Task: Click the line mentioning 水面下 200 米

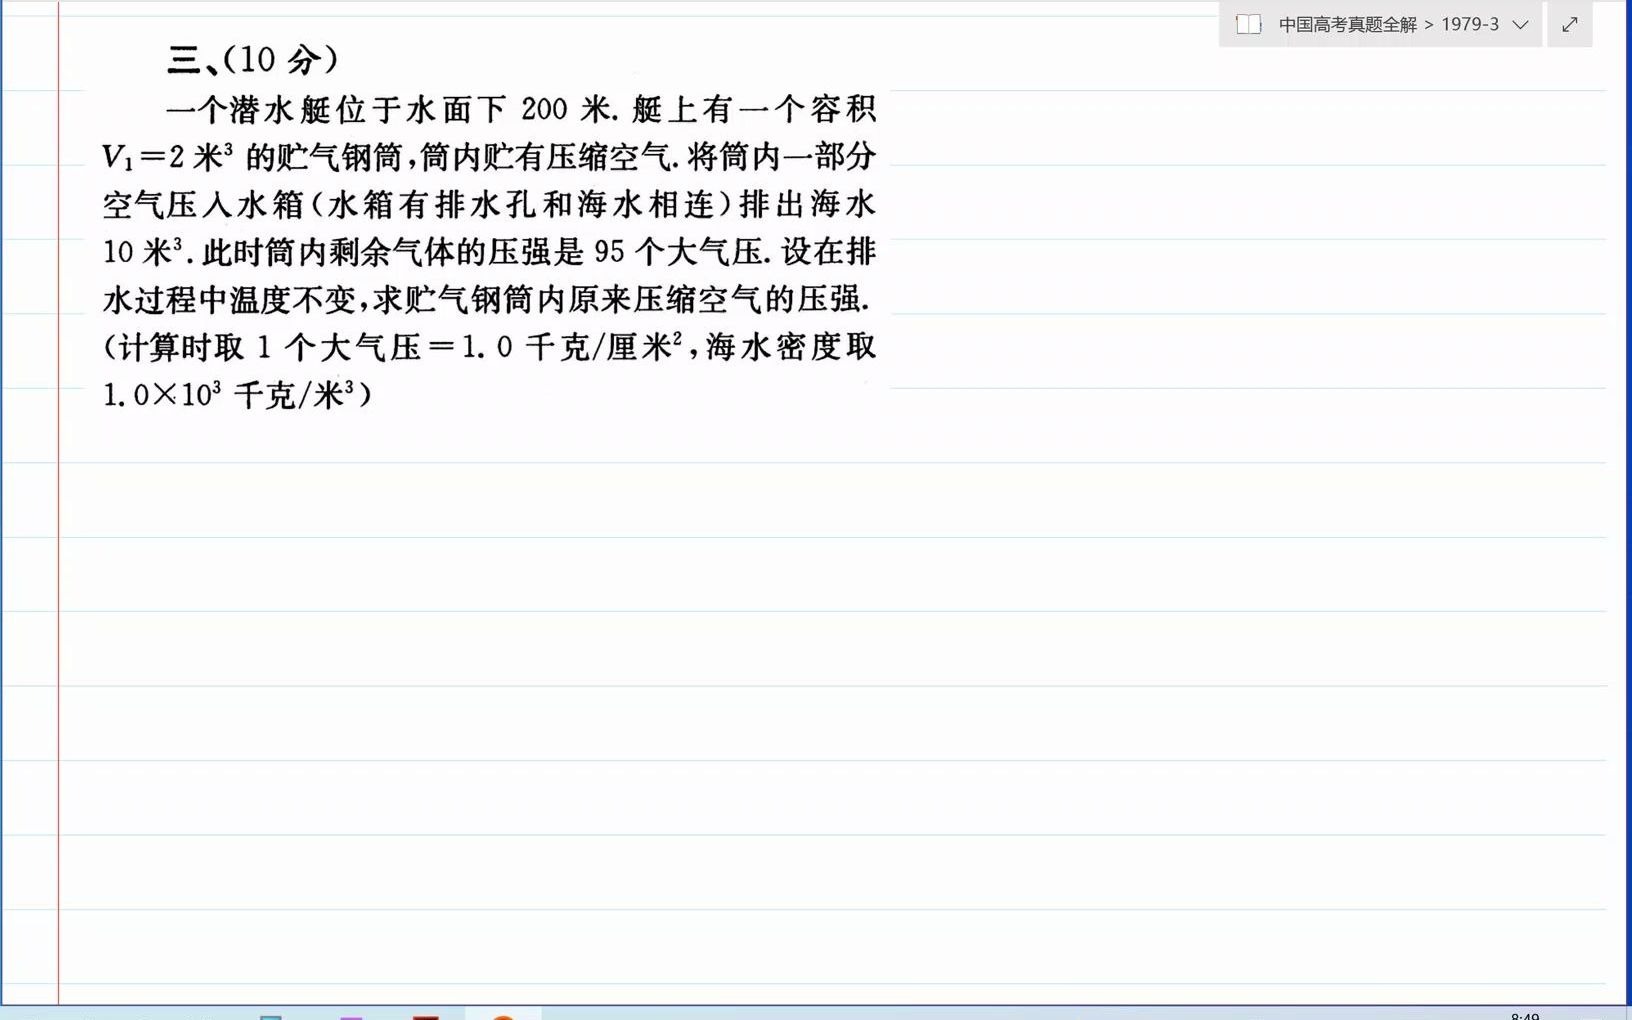Action: pyautogui.click(x=521, y=109)
